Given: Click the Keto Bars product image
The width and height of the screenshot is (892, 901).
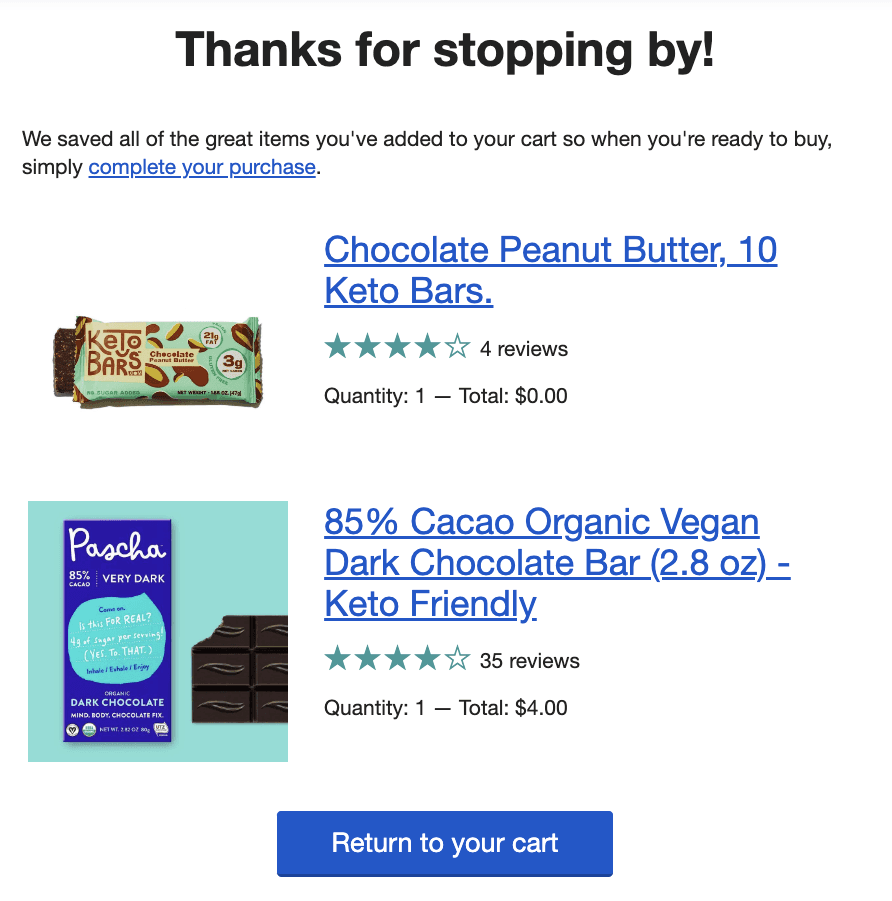Looking at the screenshot, I should click(157, 361).
